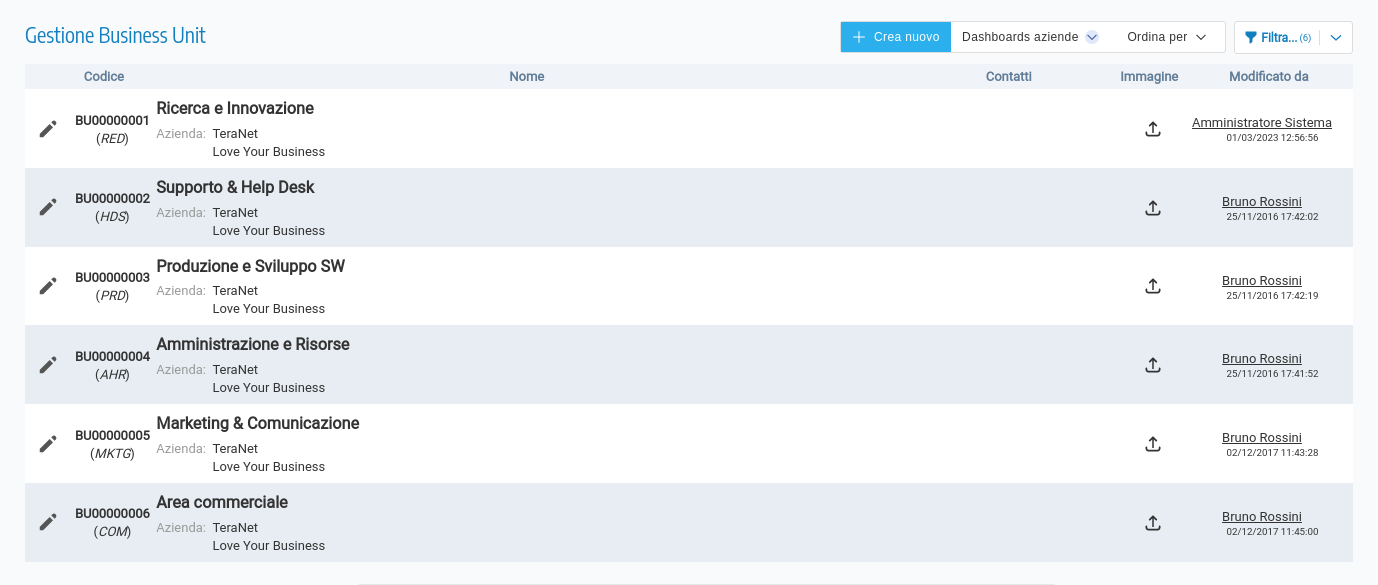Edit the Ricerca e Innovazione business unit
The image size is (1378, 585).
47,129
